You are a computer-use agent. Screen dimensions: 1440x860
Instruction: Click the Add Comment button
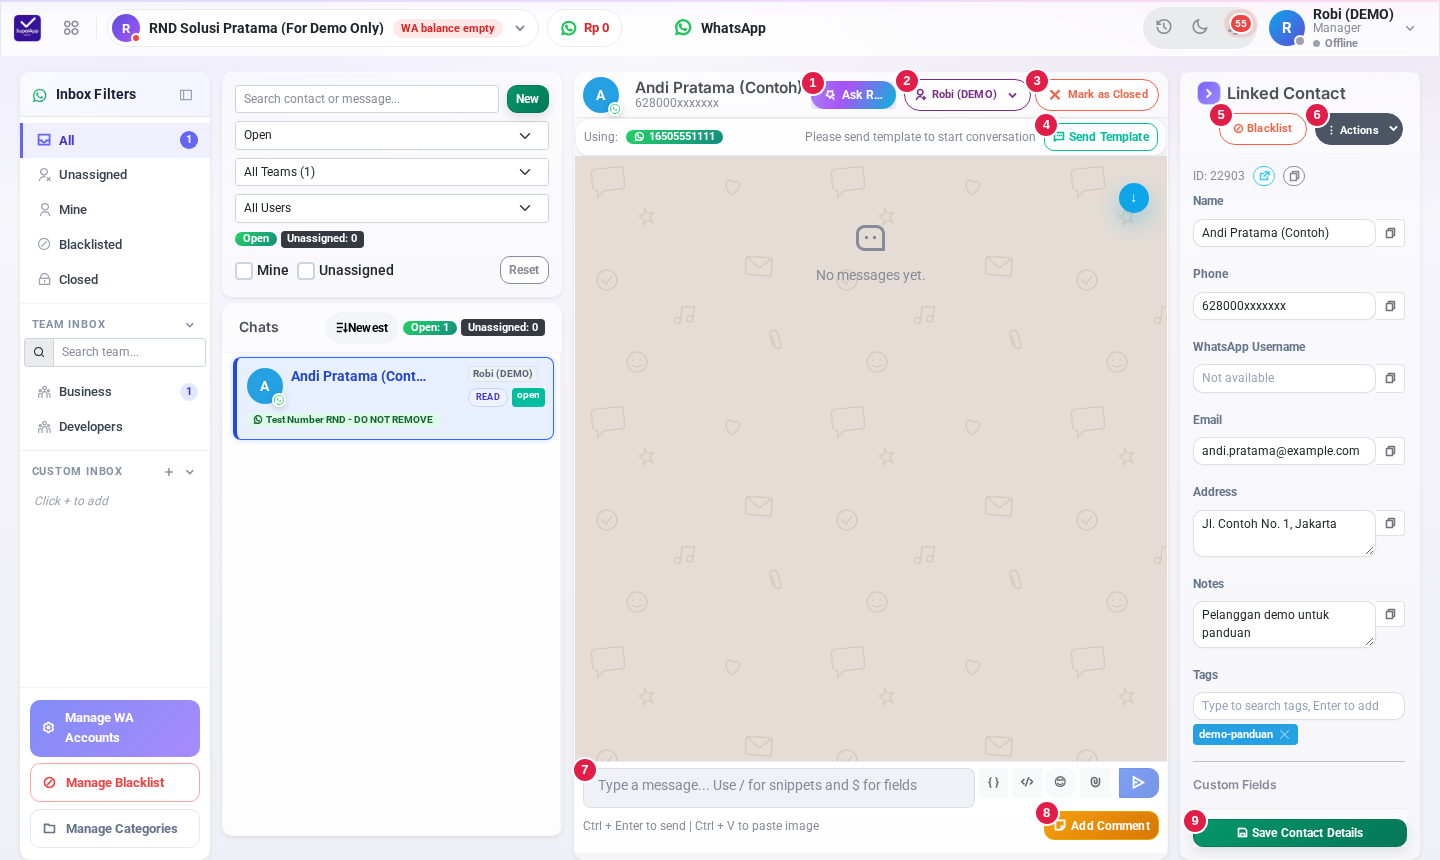pyautogui.click(x=1101, y=826)
